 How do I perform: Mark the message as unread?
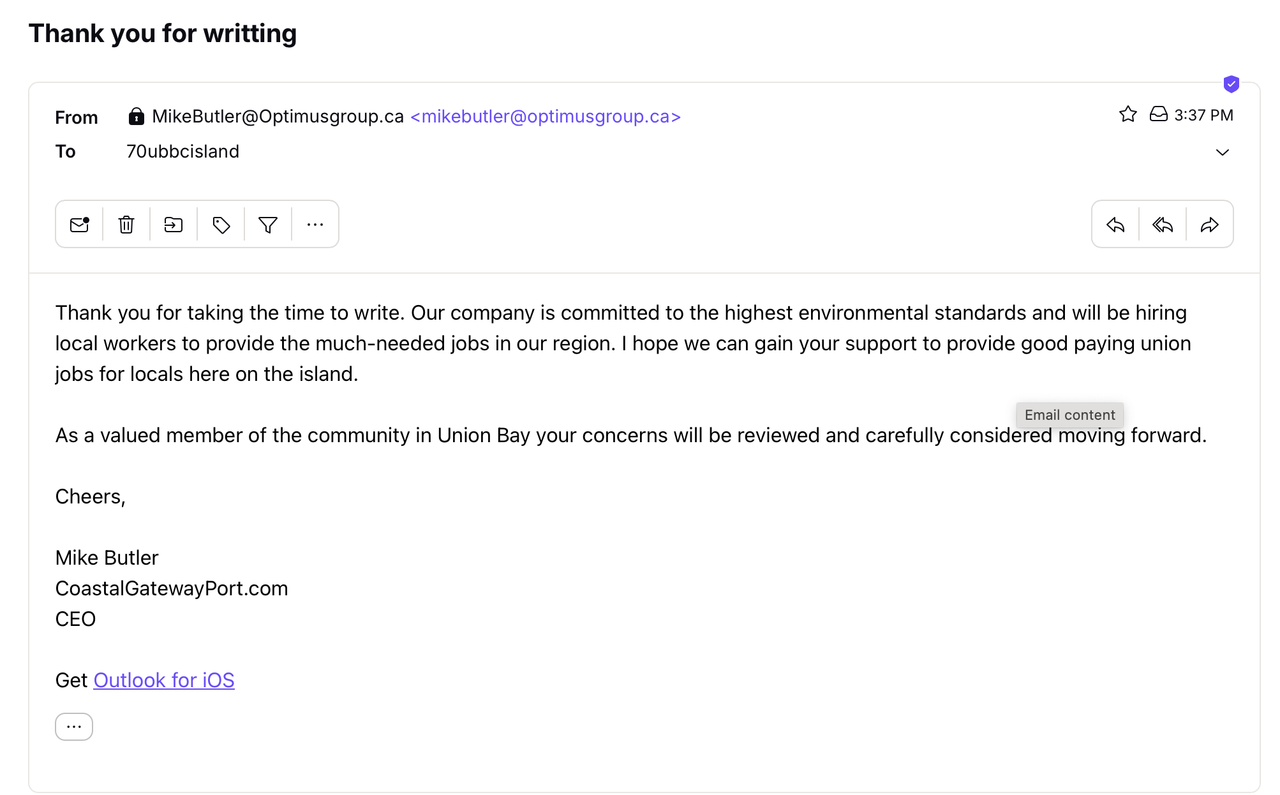pyautogui.click(x=79, y=225)
